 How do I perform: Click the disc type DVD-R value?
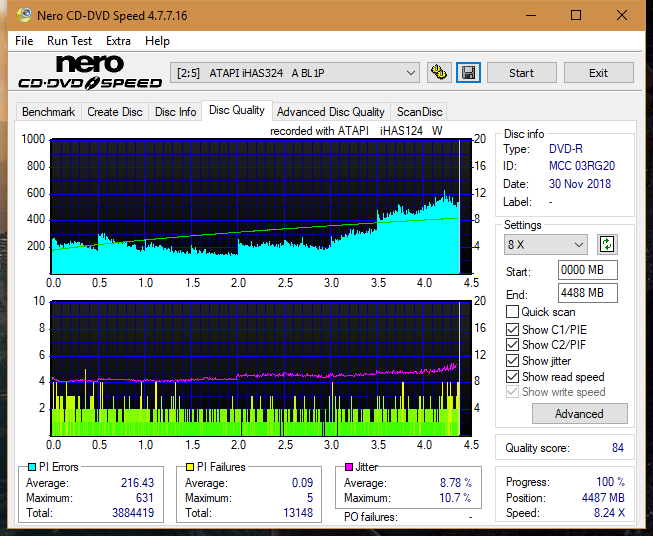566,149
